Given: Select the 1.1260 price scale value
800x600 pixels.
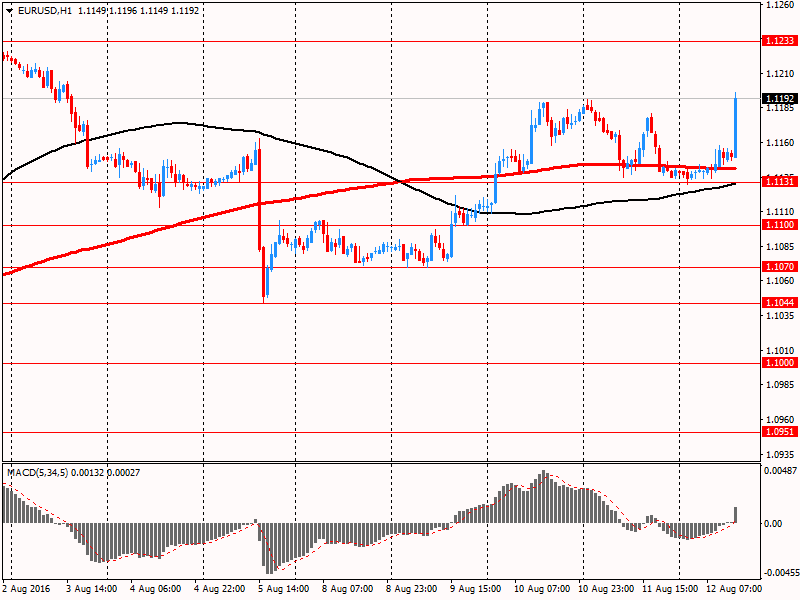Looking at the screenshot, I should click(781, 6).
